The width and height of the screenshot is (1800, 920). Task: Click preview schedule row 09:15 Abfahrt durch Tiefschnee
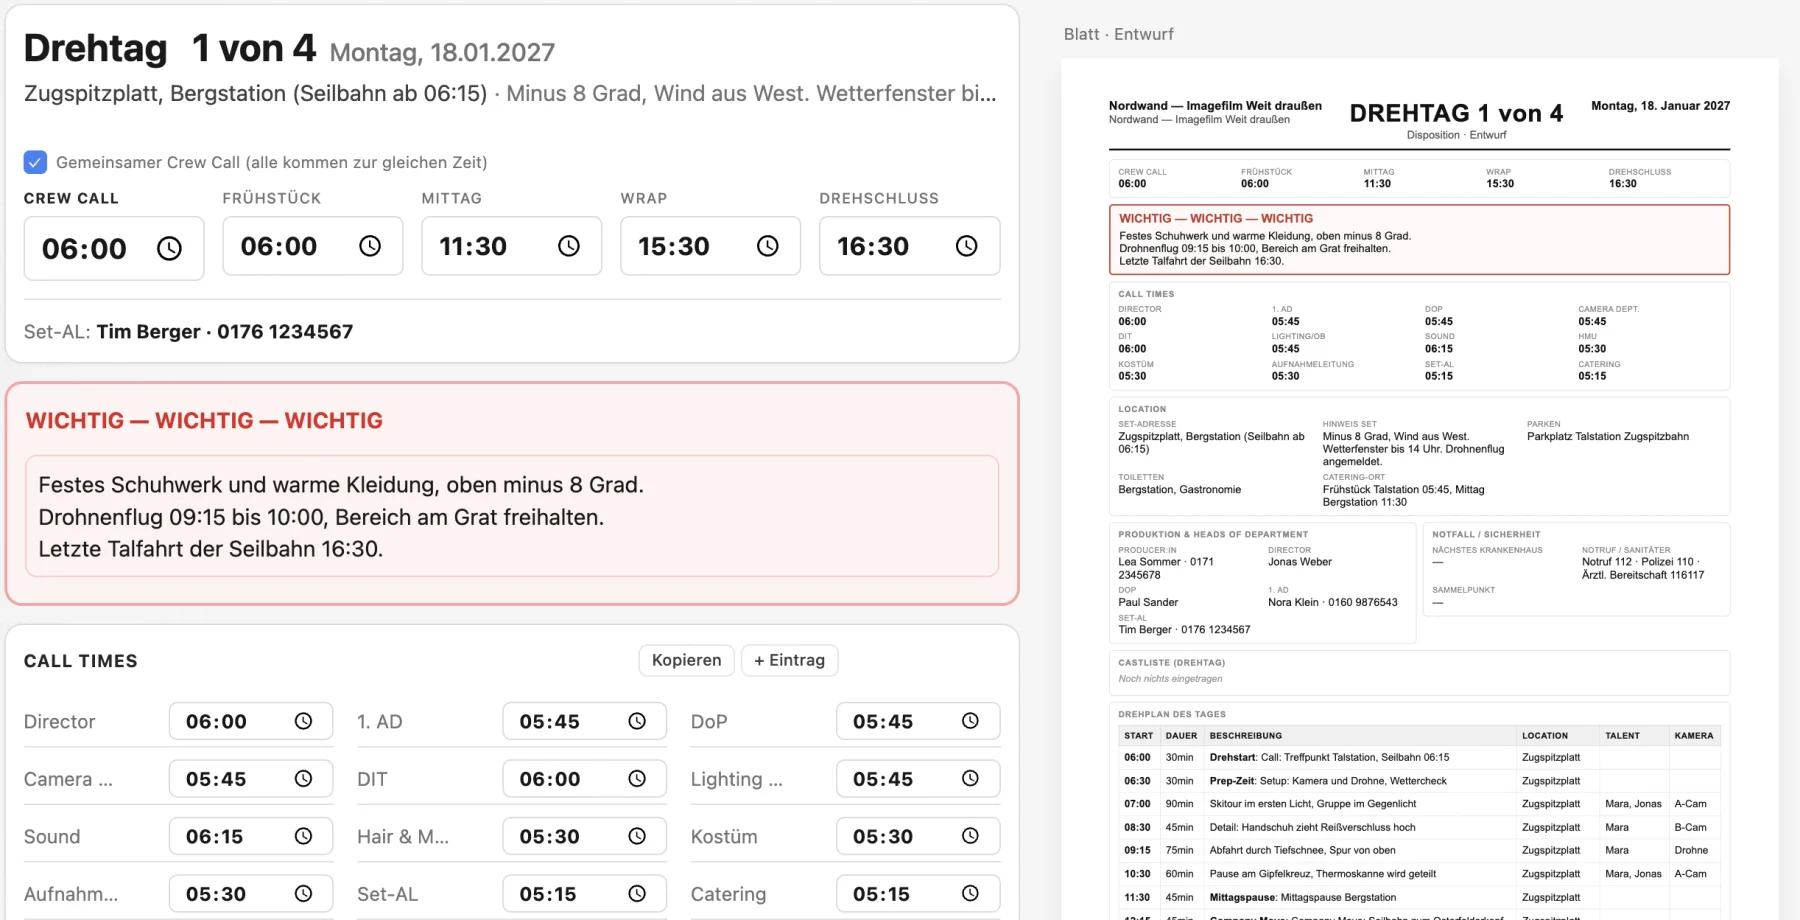1419,850
